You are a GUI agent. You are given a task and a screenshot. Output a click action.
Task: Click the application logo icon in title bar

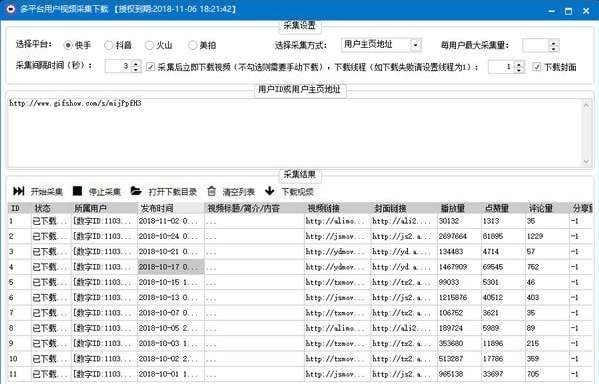(11, 8)
